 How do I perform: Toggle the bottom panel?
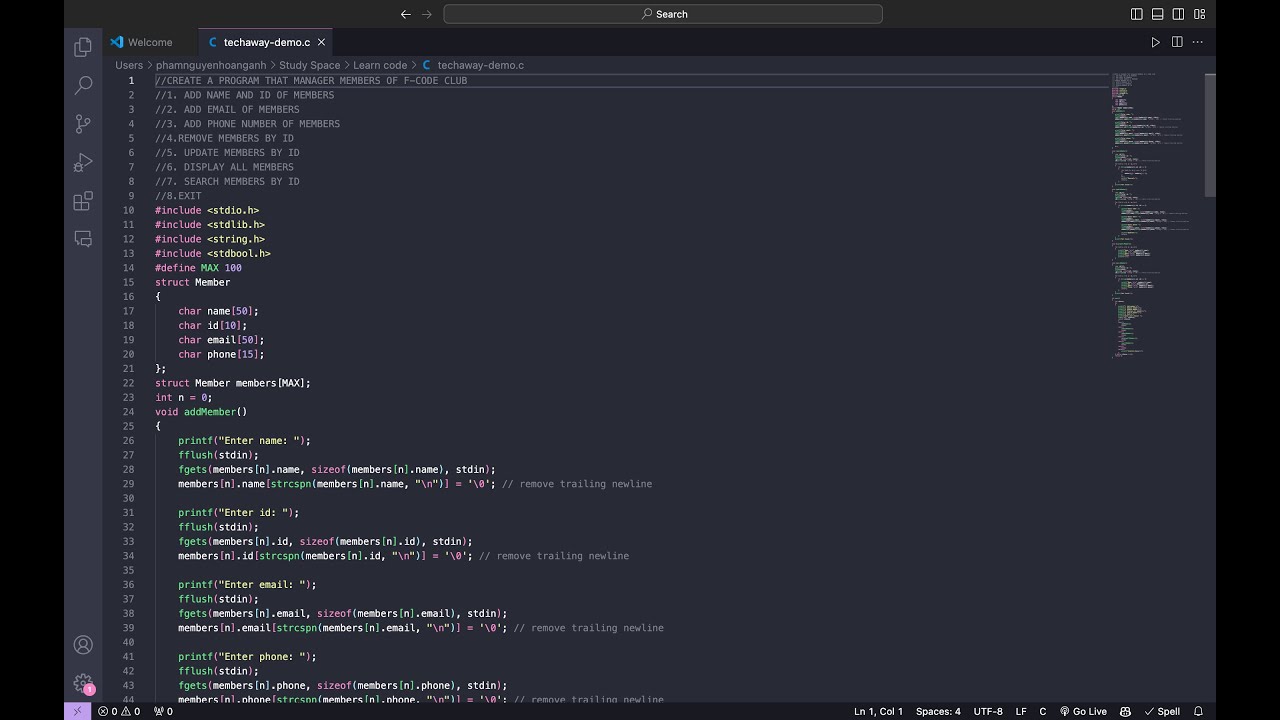1157,14
